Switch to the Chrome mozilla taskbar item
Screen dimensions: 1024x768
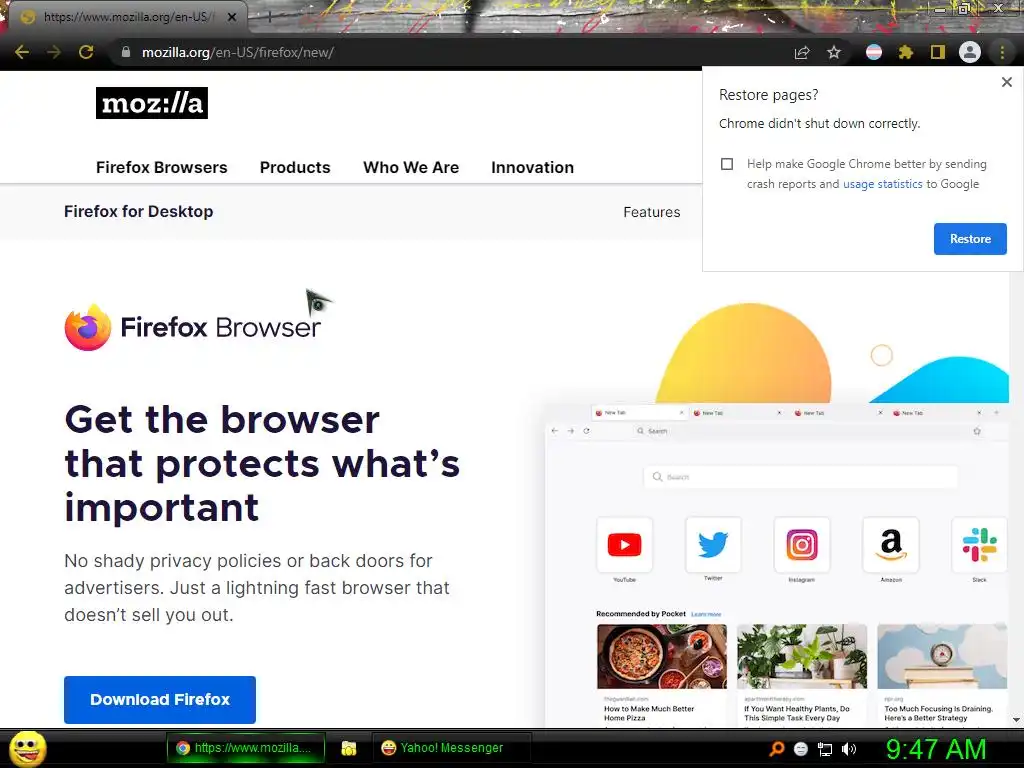pyautogui.click(x=246, y=748)
